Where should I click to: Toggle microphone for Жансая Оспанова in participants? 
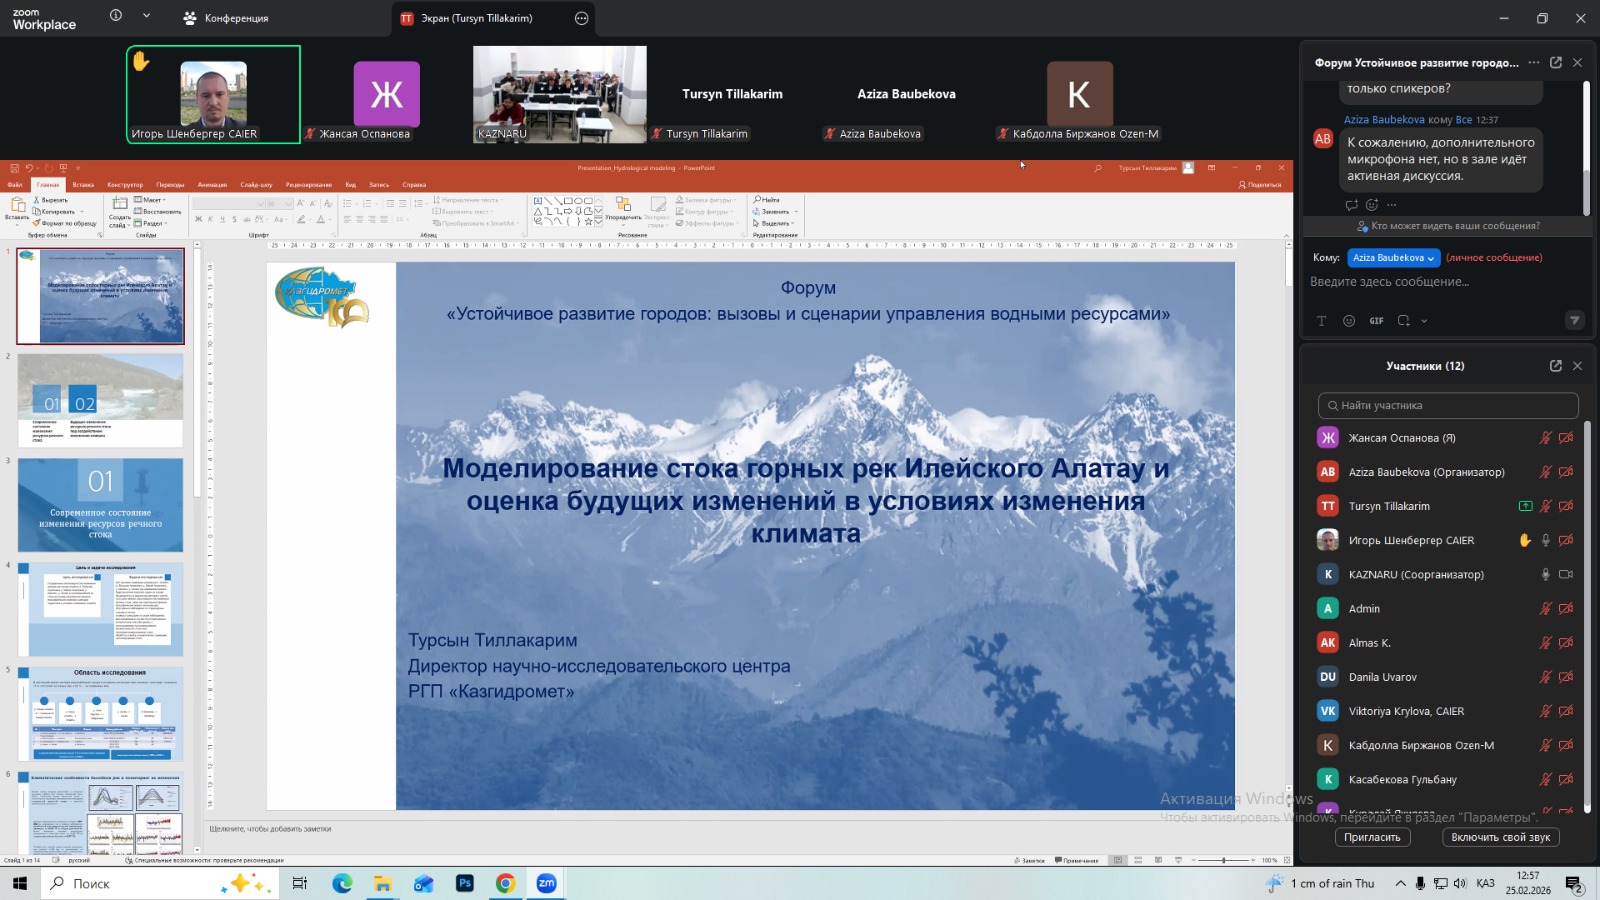[1545, 438]
